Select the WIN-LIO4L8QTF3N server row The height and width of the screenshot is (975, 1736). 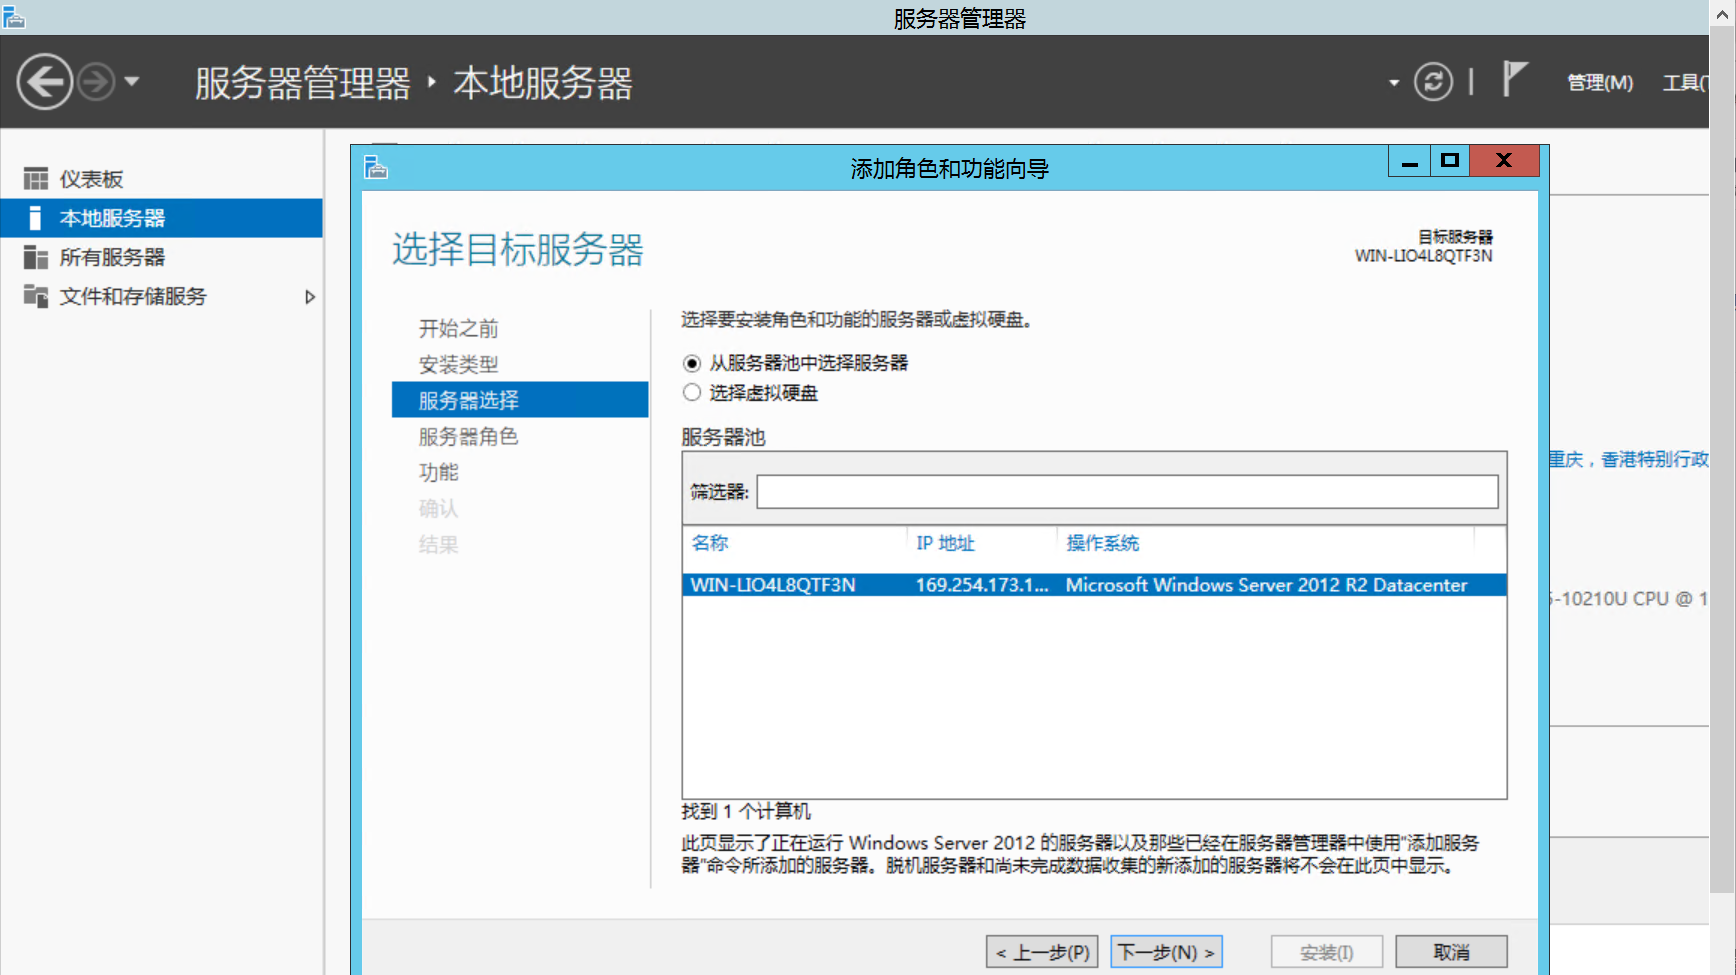point(1094,585)
